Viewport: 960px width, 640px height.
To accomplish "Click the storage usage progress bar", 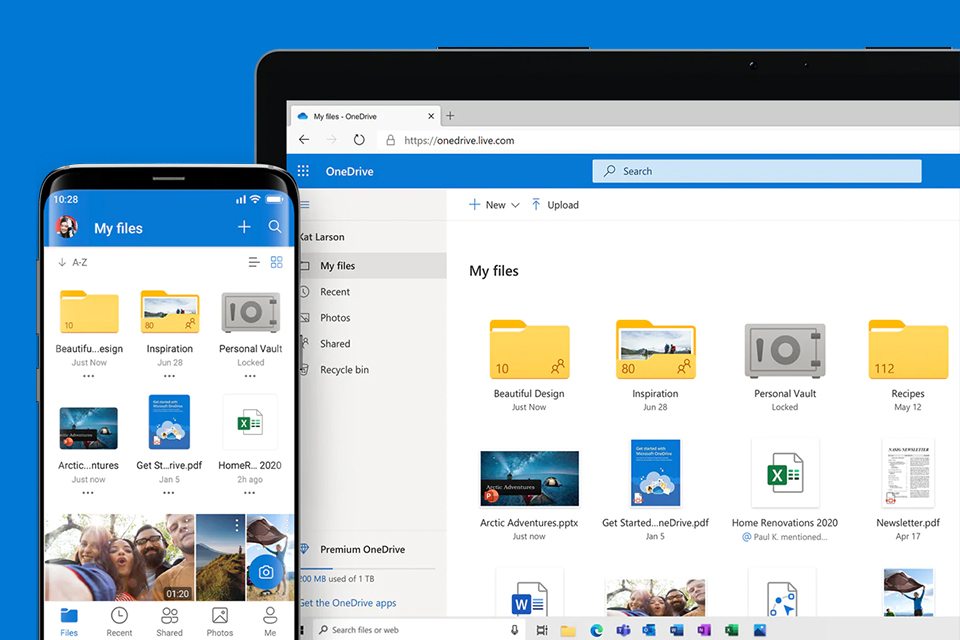I will point(367,569).
